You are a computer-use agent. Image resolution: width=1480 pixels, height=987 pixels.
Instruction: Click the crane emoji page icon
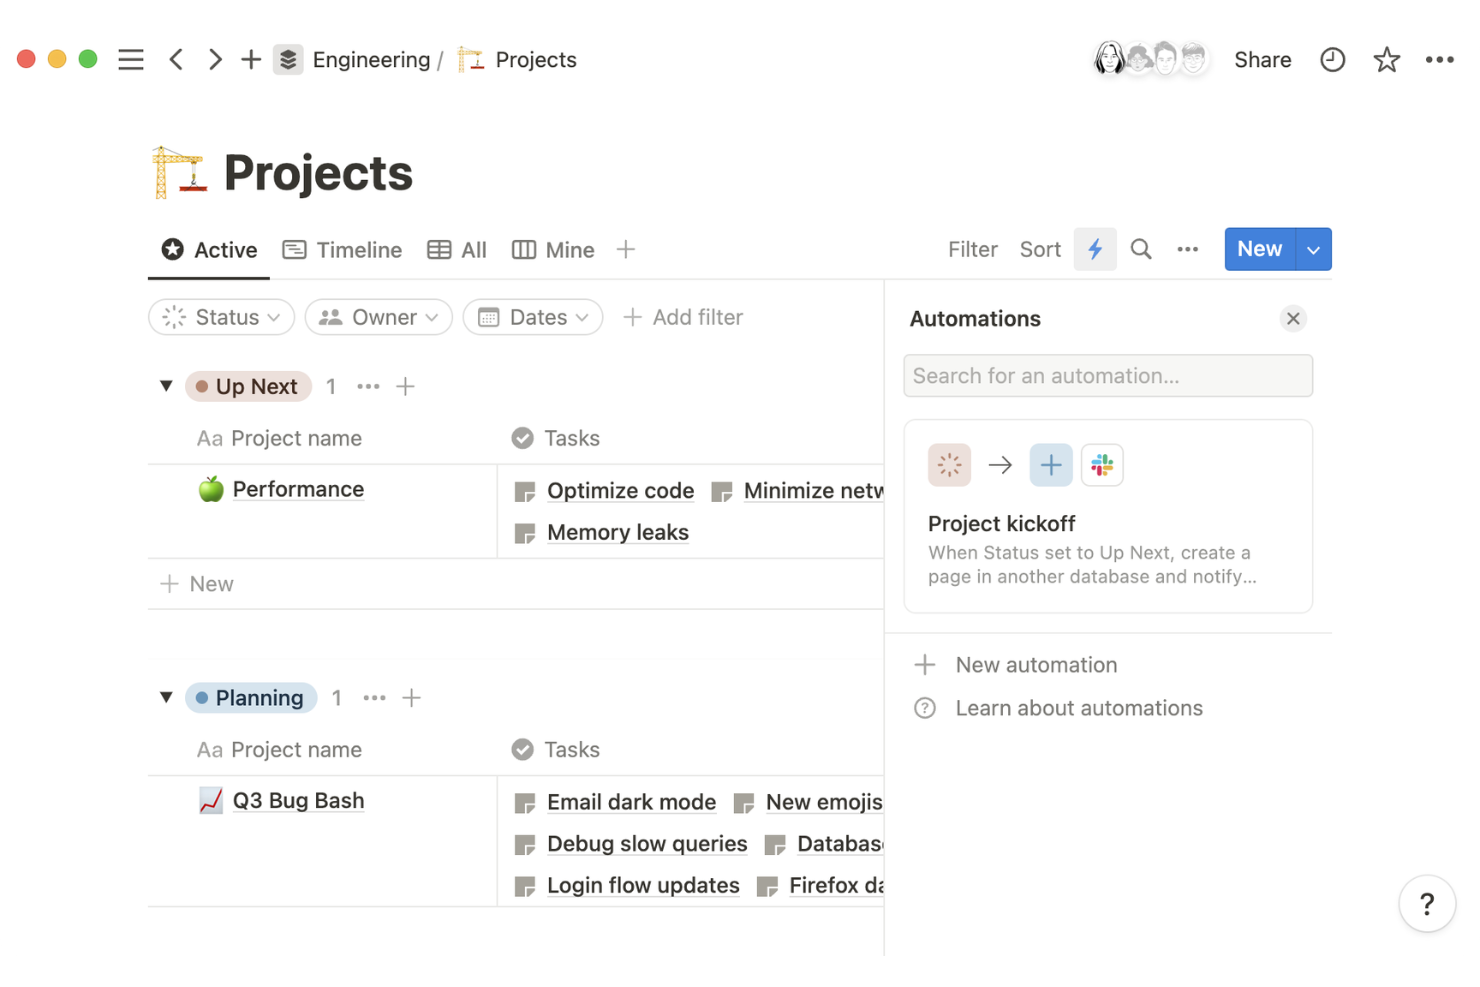(179, 170)
